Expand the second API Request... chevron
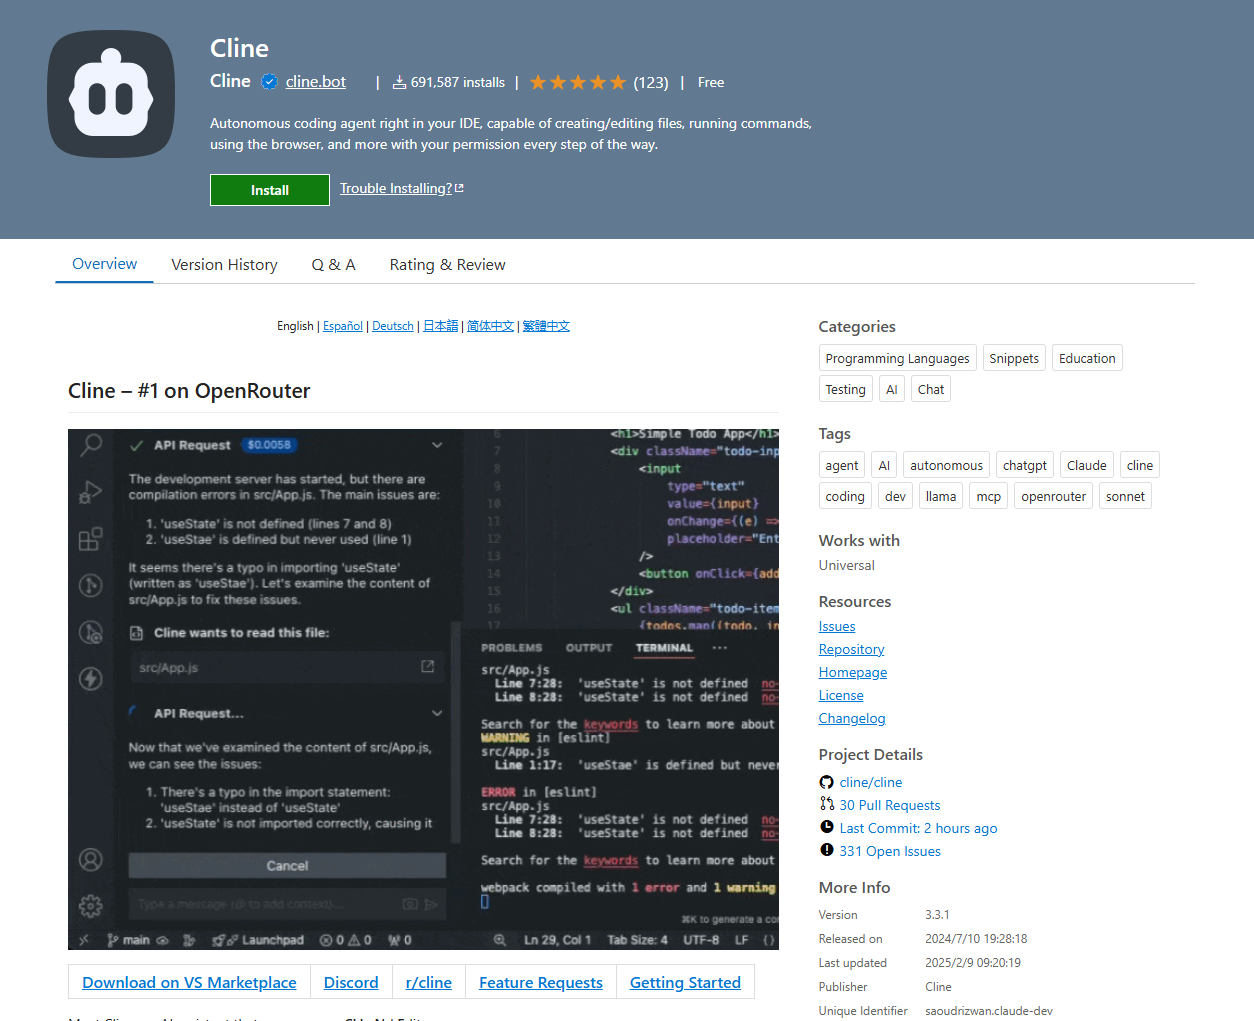Screen dimensions: 1254x1021 click(437, 713)
